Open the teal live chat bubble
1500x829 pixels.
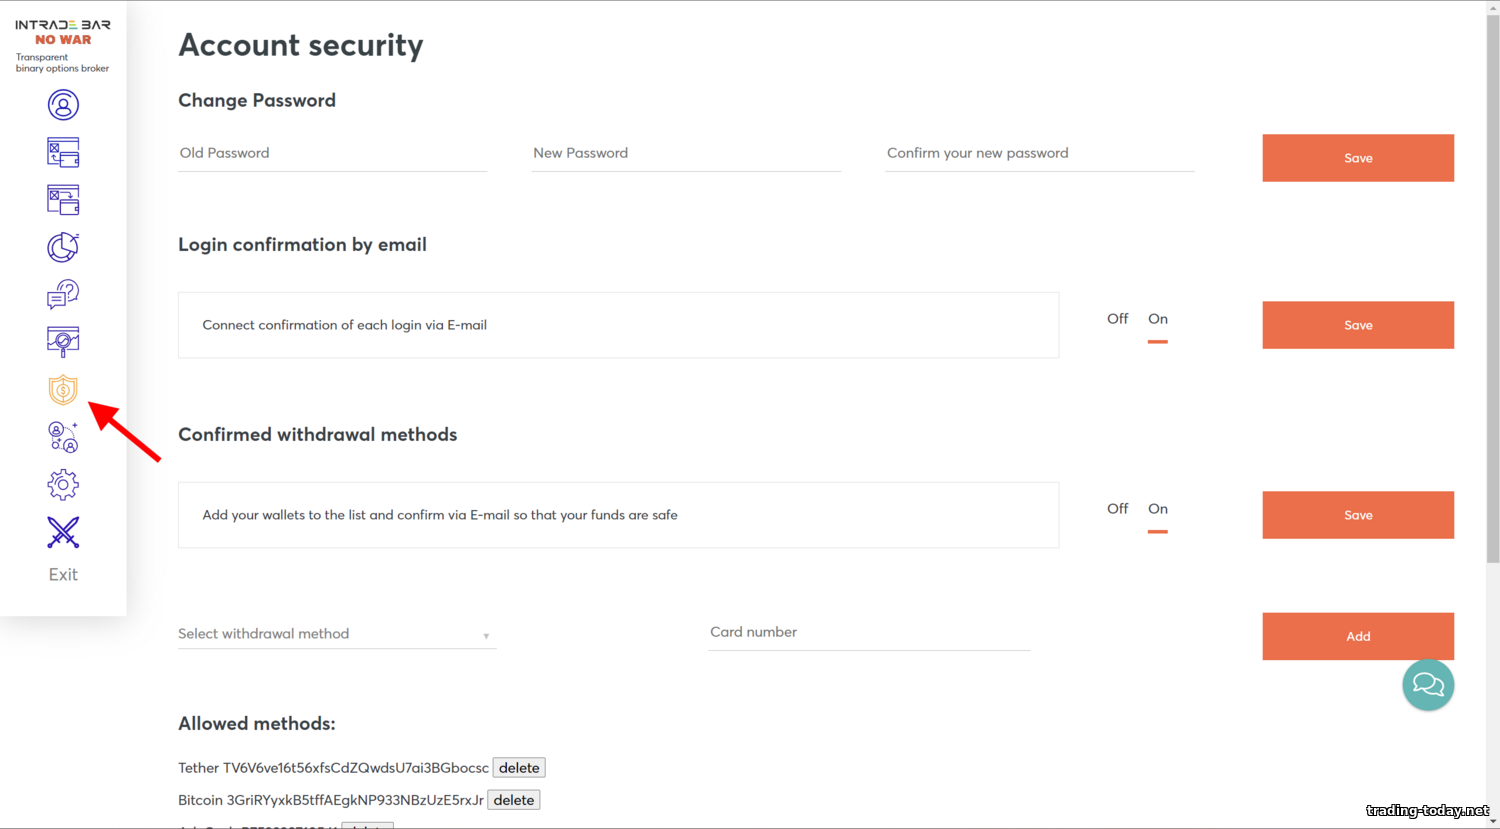point(1428,685)
